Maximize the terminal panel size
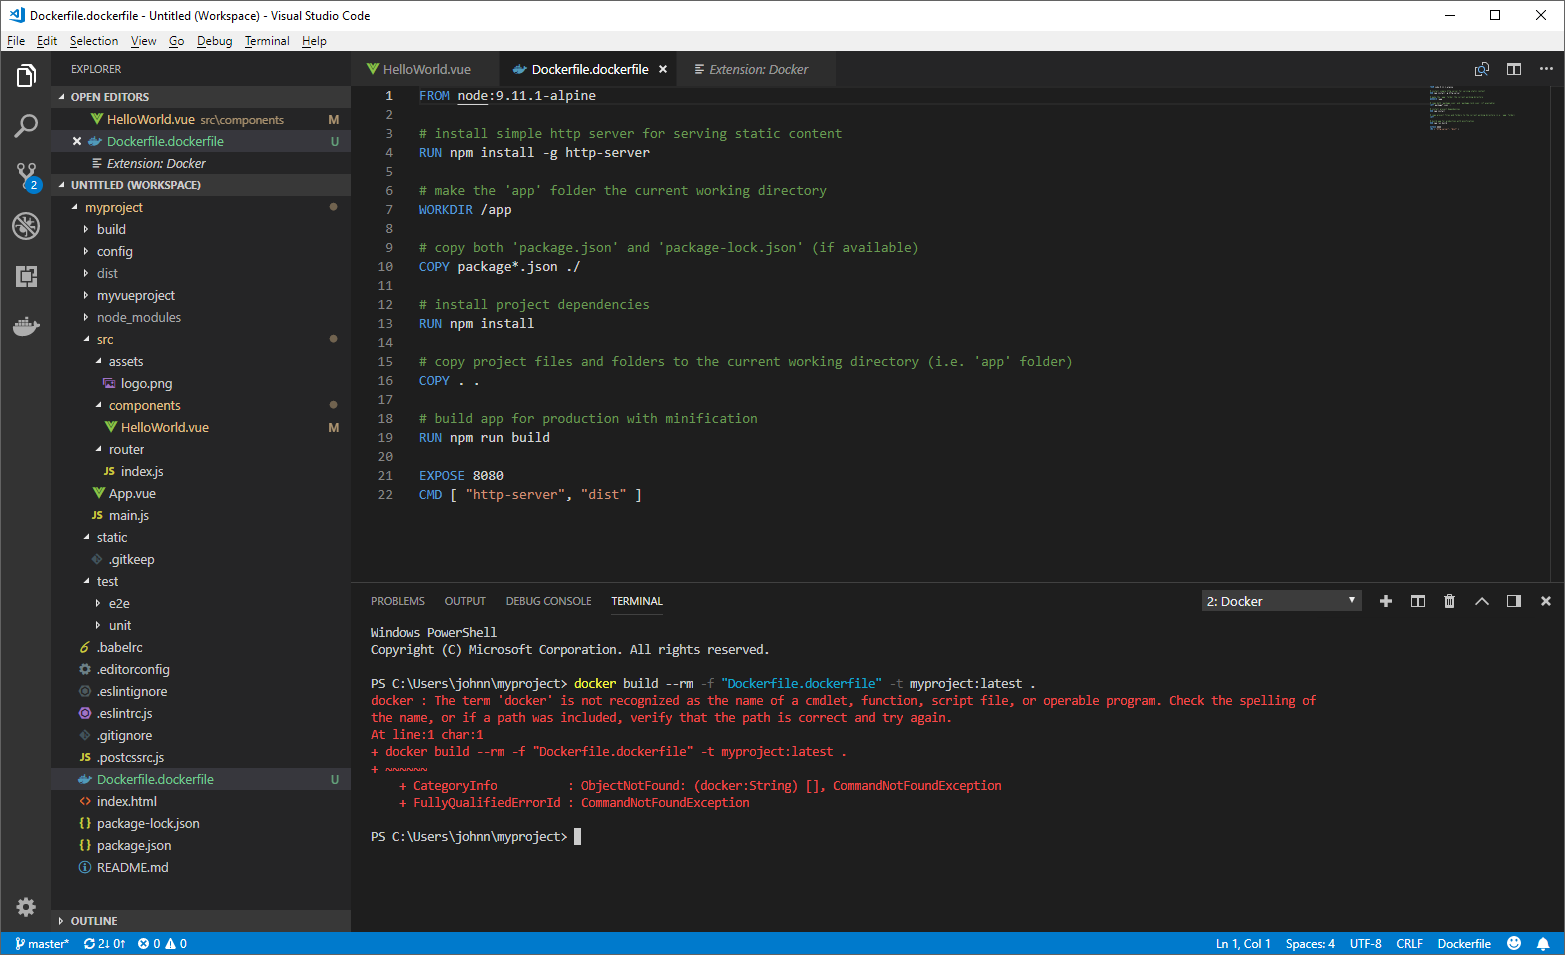This screenshot has height=955, width=1565. pos(1482,601)
